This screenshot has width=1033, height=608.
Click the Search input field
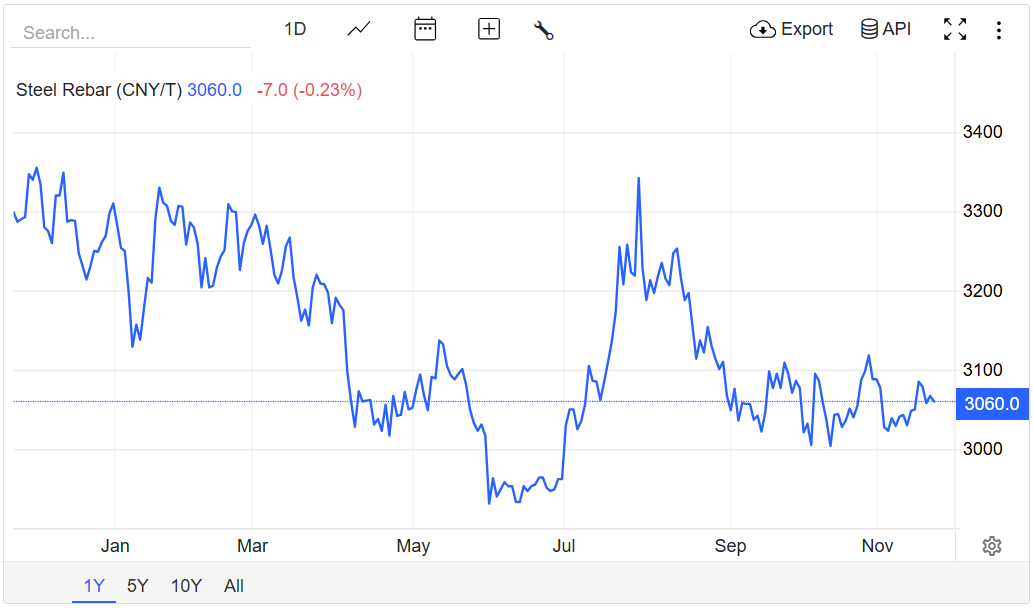coord(130,33)
